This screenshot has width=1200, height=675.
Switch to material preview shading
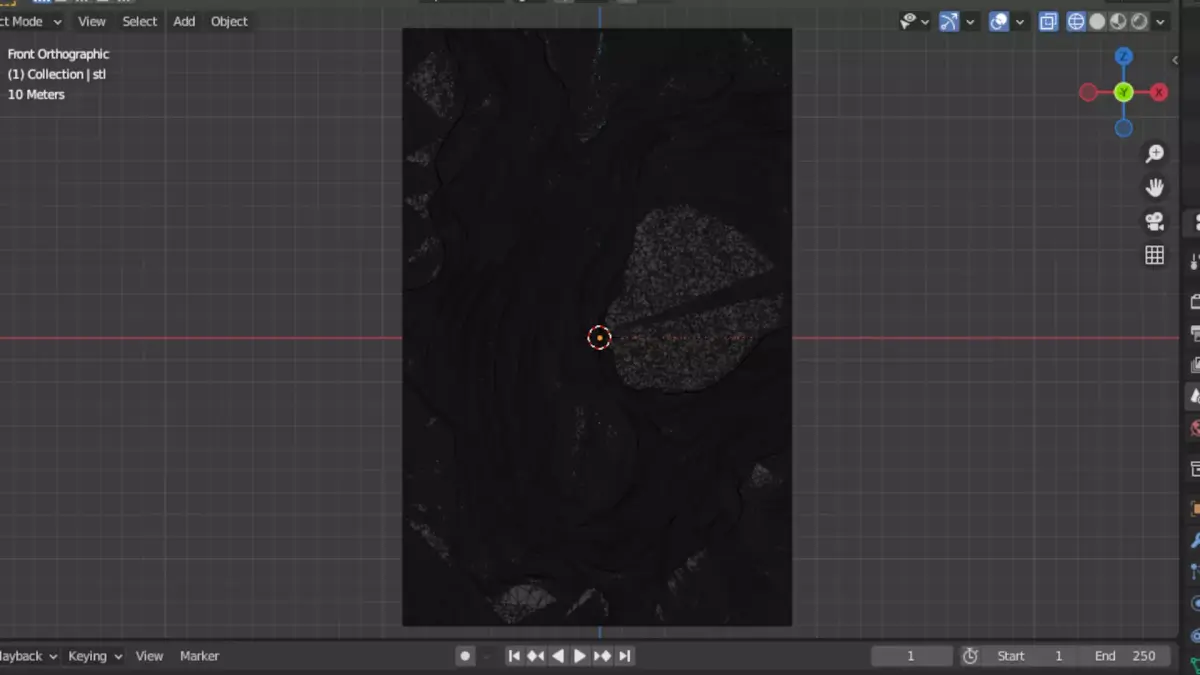point(1118,21)
